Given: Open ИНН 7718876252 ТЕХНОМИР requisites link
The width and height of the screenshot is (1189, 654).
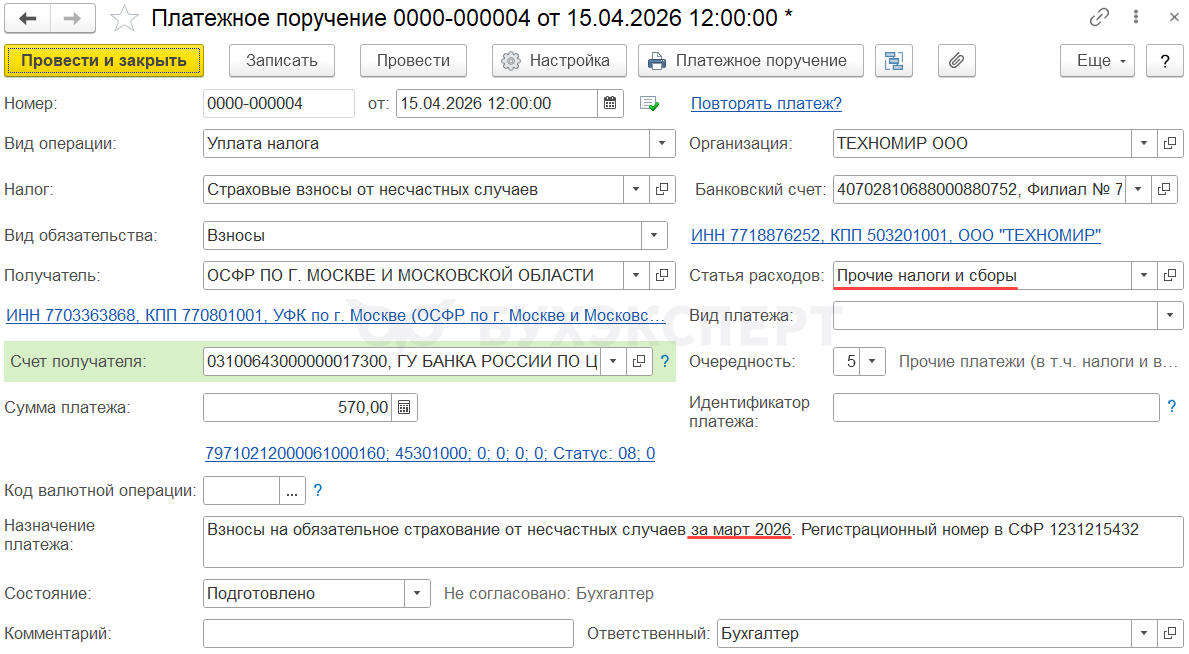Looking at the screenshot, I should [x=896, y=236].
